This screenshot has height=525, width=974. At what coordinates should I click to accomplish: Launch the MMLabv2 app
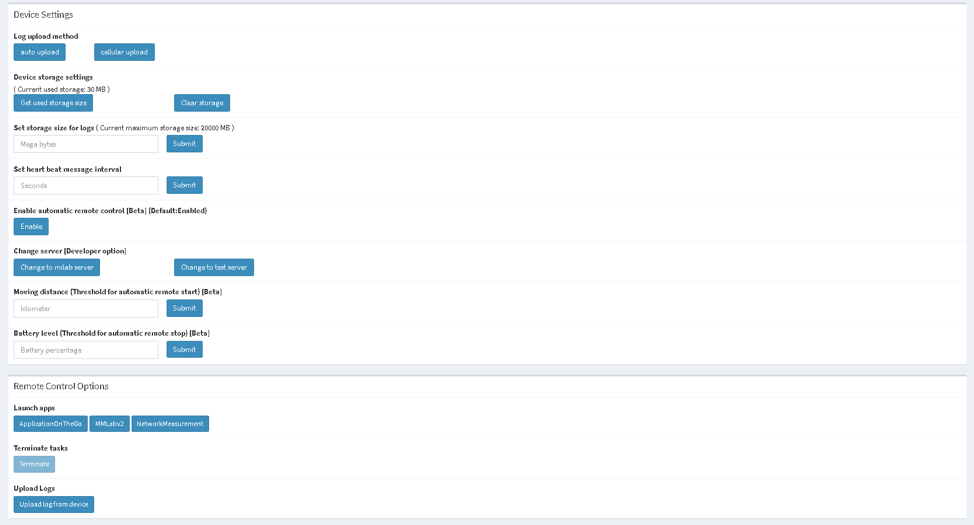click(x=109, y=424)
